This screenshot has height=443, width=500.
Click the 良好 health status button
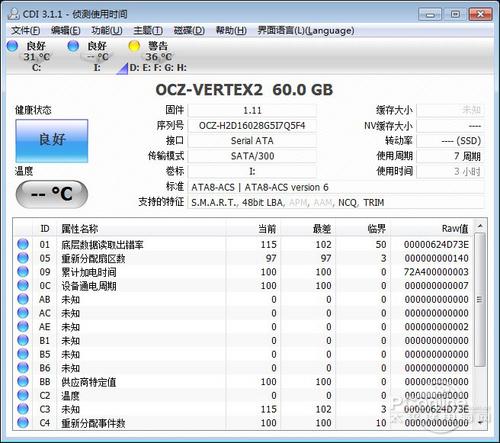[52, 141]
